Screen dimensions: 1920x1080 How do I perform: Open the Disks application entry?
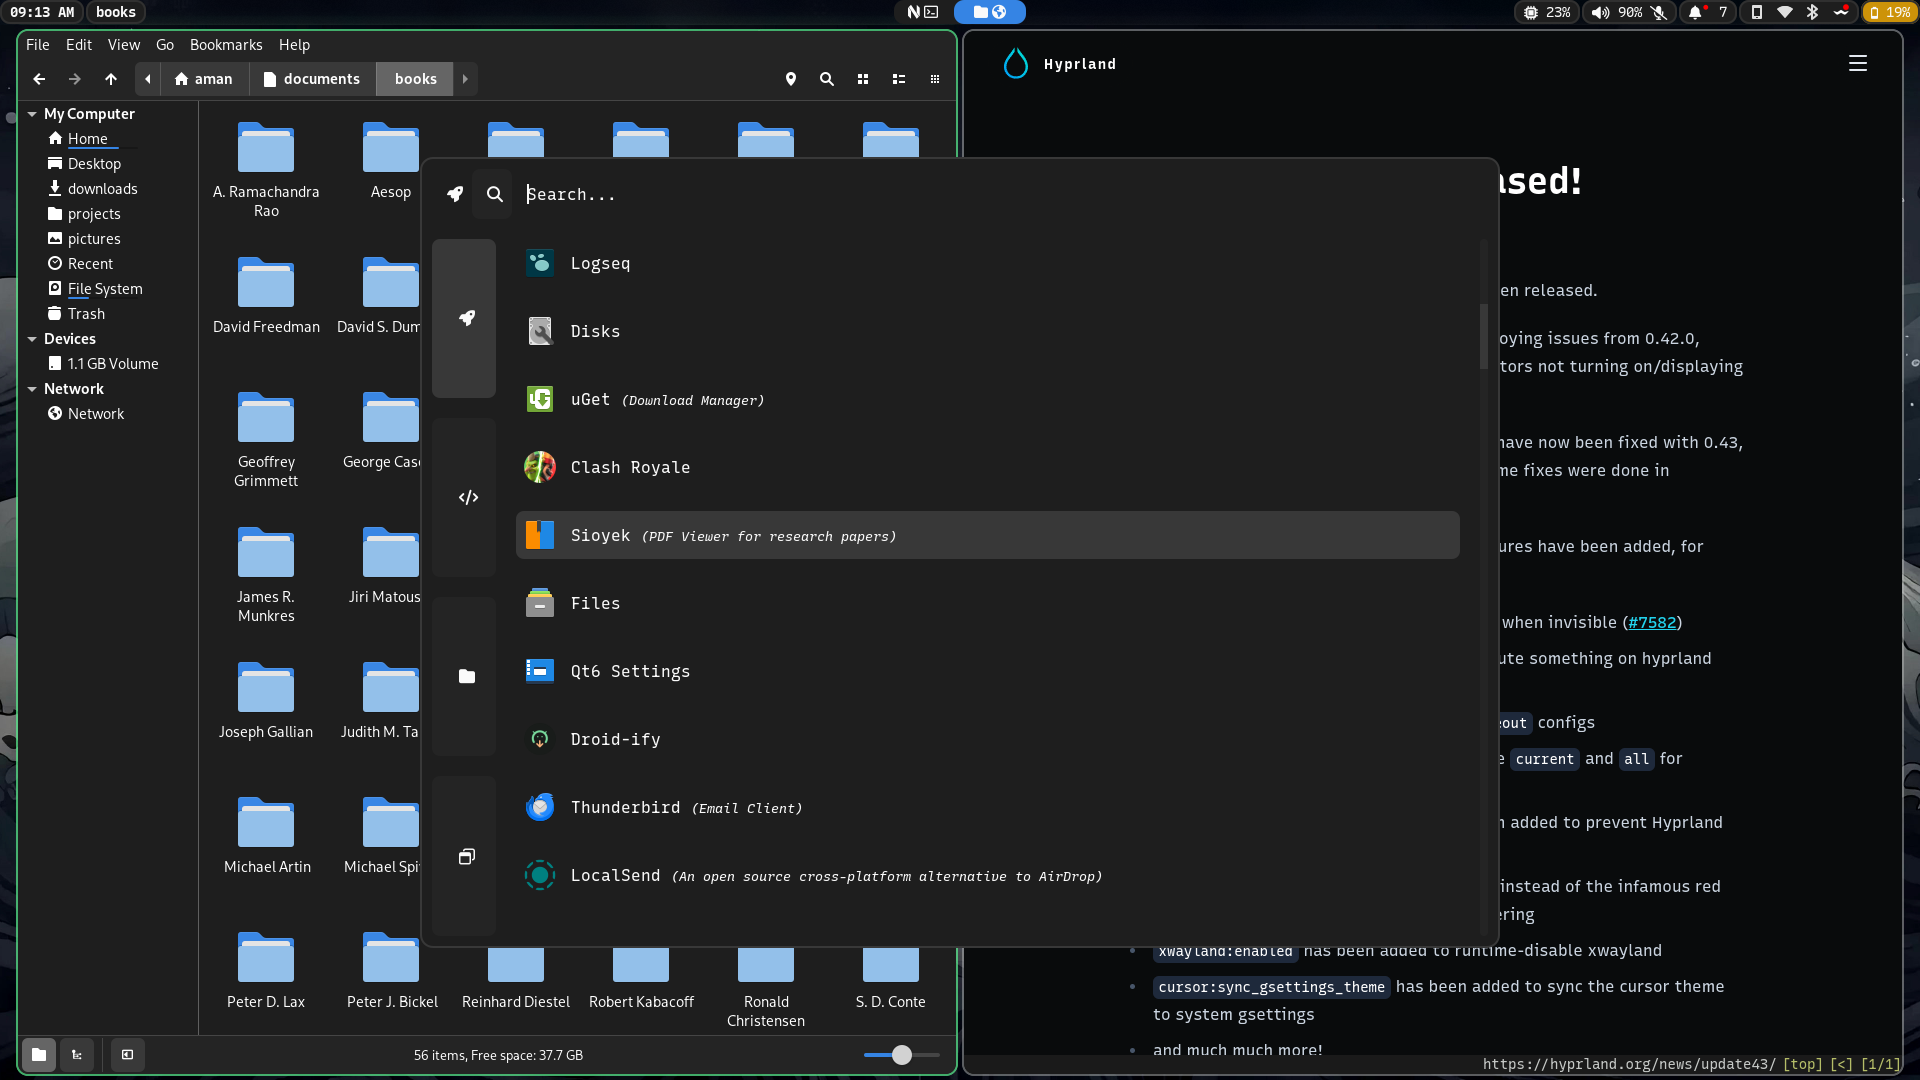(987, 331)
